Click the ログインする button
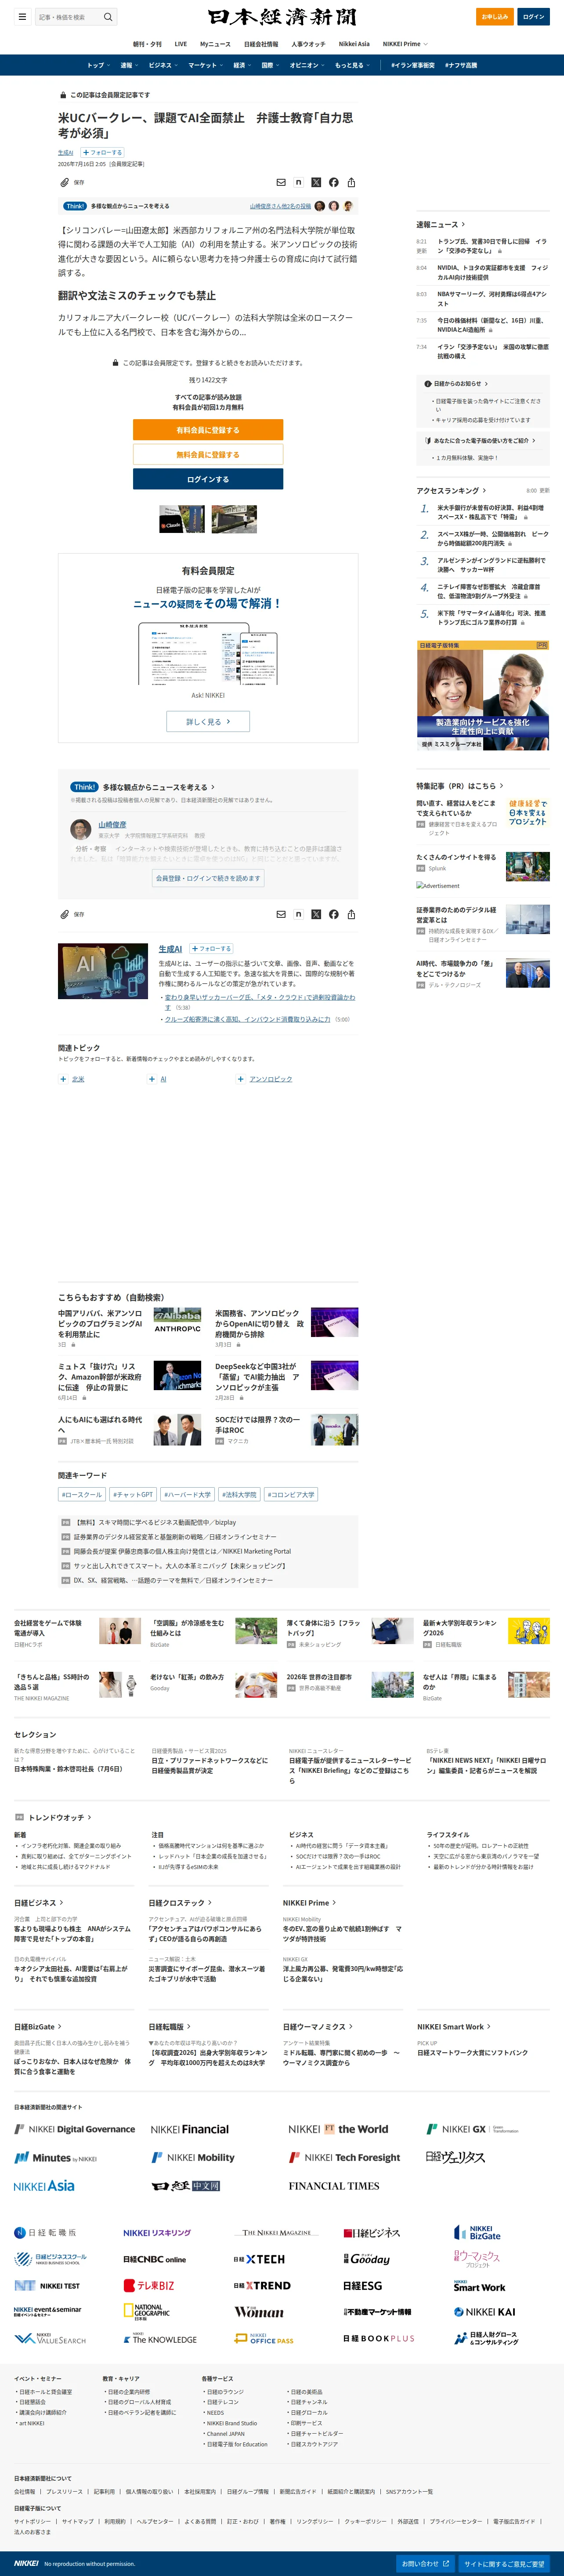 click(x=208, y=479)
